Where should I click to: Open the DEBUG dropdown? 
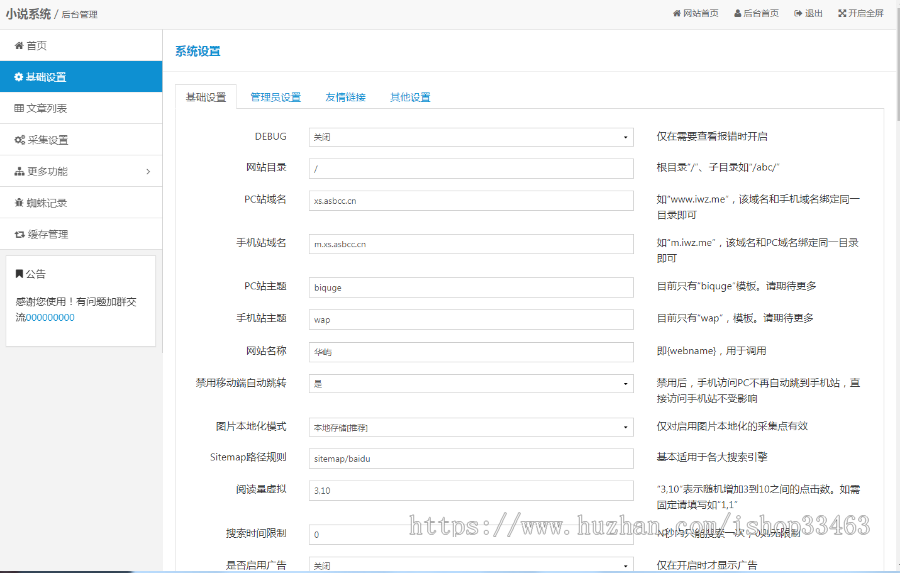tap(471, 137)
